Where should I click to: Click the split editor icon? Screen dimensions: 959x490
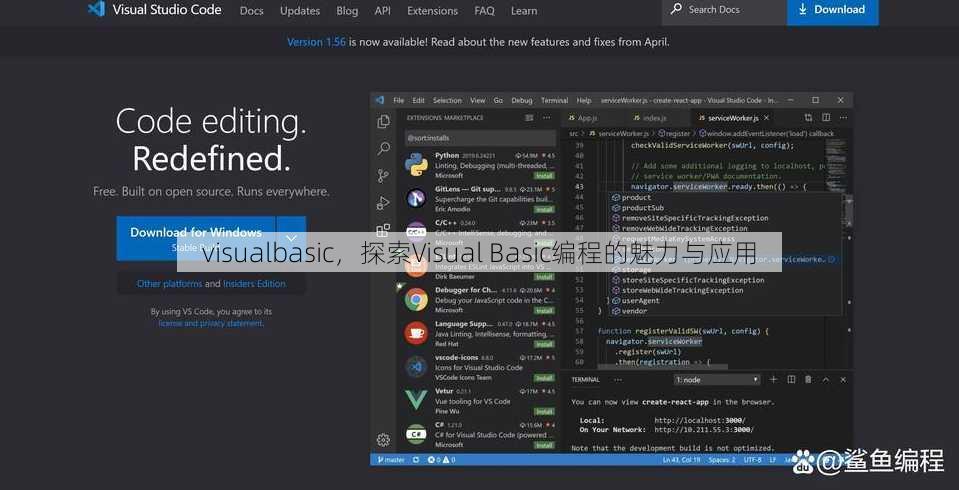[826, 117]
